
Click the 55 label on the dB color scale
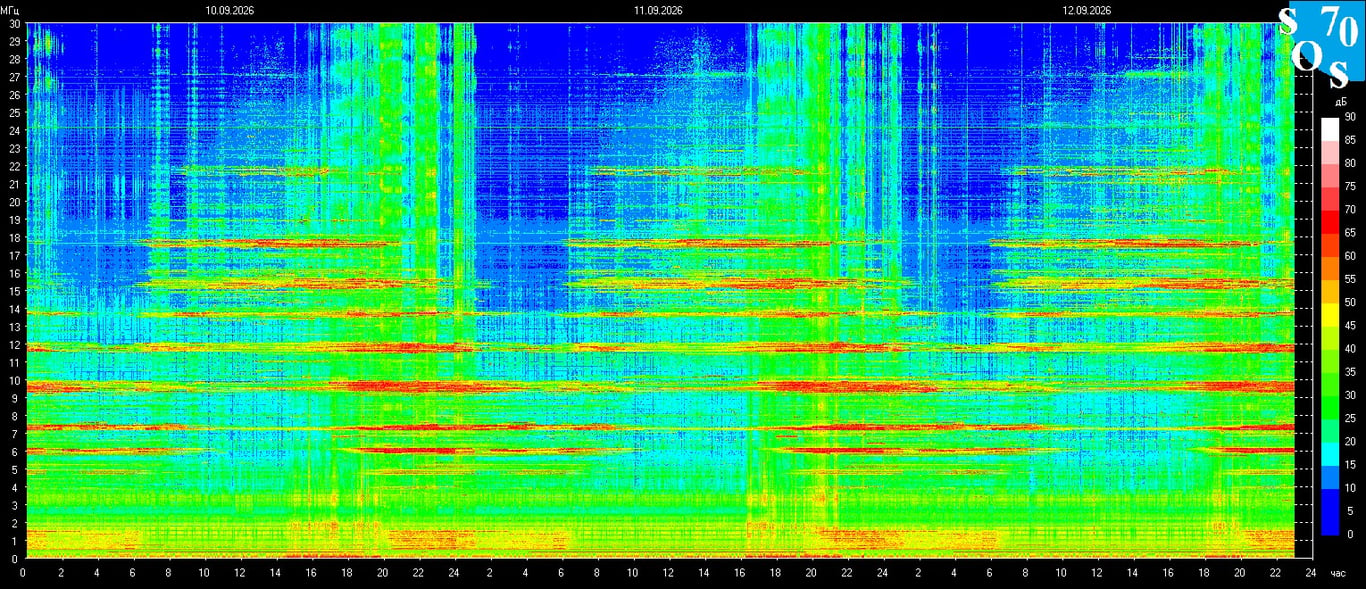coord(1350,279)
